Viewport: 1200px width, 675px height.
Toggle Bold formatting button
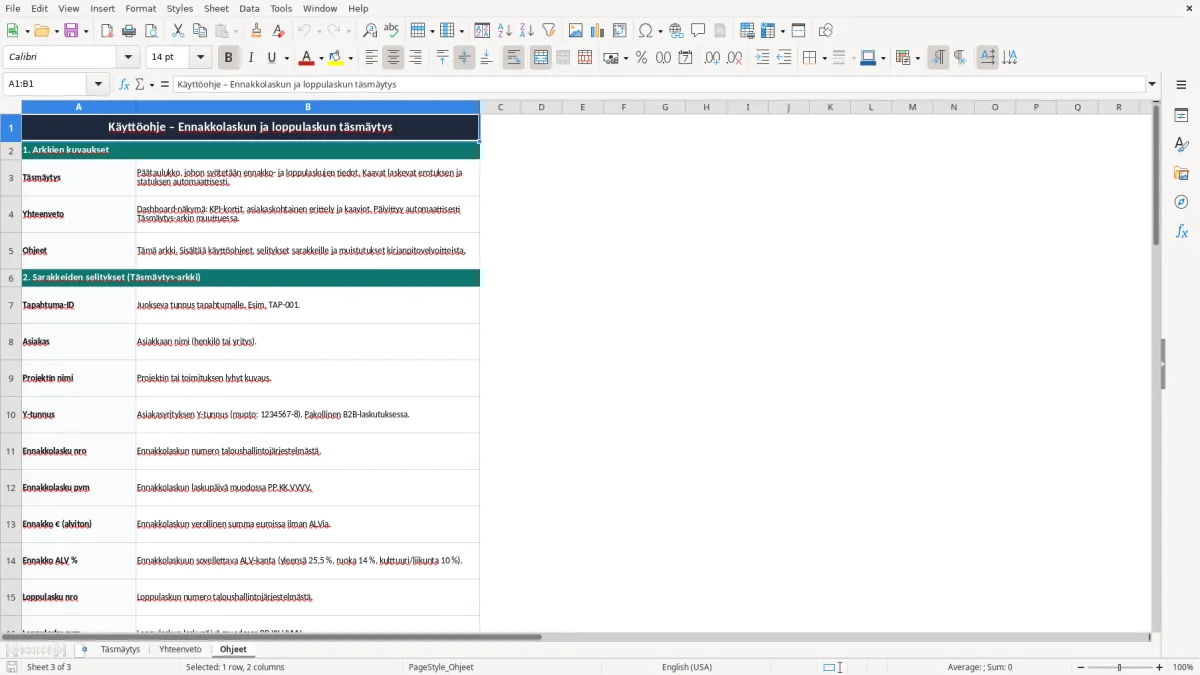click(x=229, y=58)
